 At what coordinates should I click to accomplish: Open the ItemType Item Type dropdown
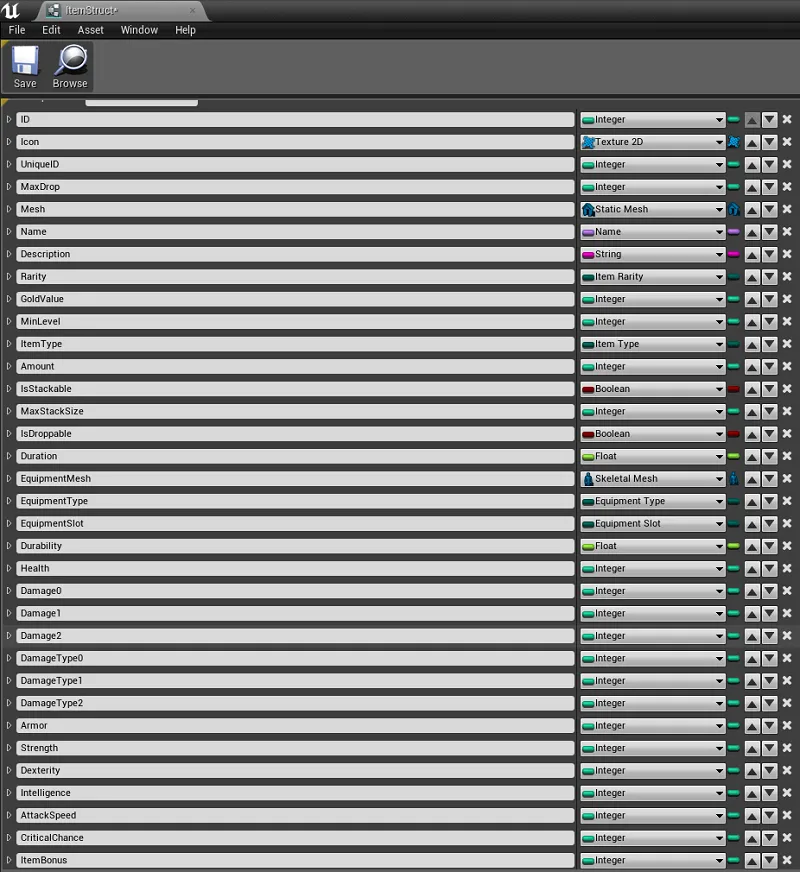pyautogui.click(x=653, y=344)
